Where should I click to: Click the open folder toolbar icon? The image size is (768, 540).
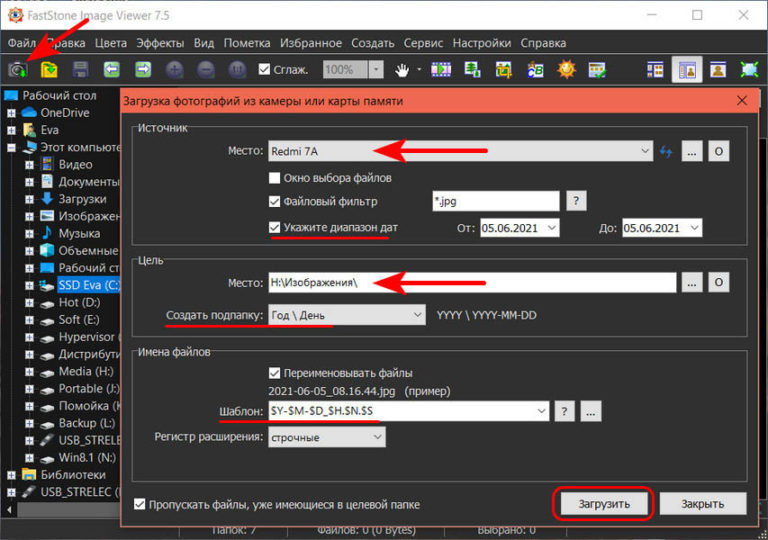(48, 70)
